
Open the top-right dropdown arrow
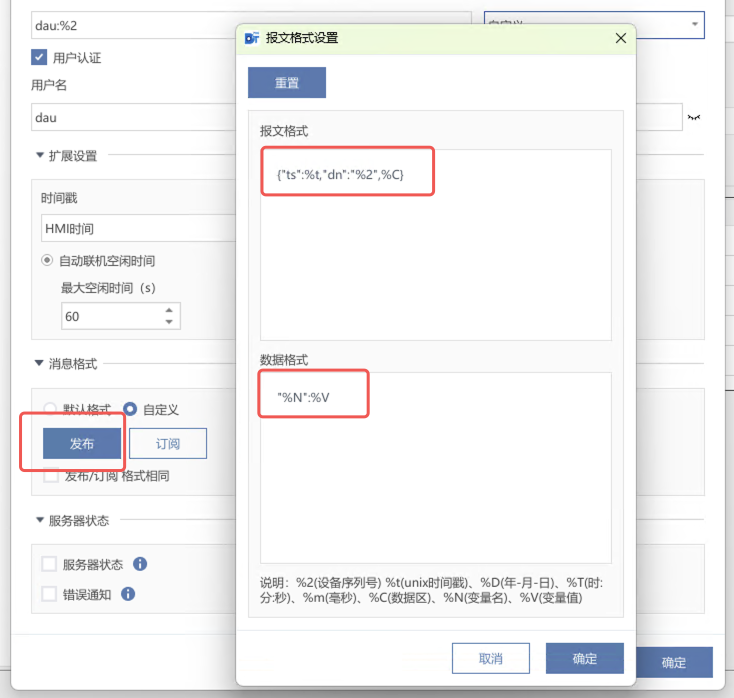point(694,24)
